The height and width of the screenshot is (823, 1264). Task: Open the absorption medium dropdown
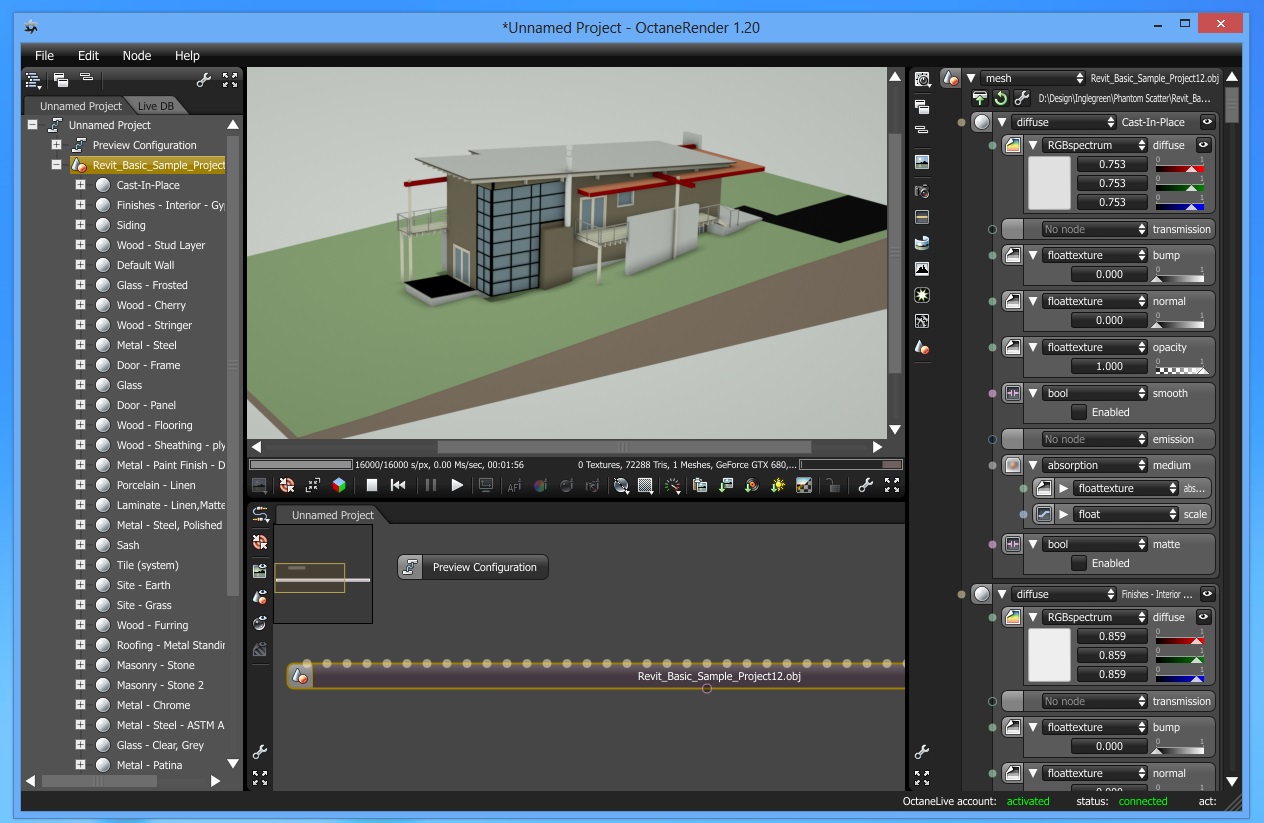pos(1095,465)
